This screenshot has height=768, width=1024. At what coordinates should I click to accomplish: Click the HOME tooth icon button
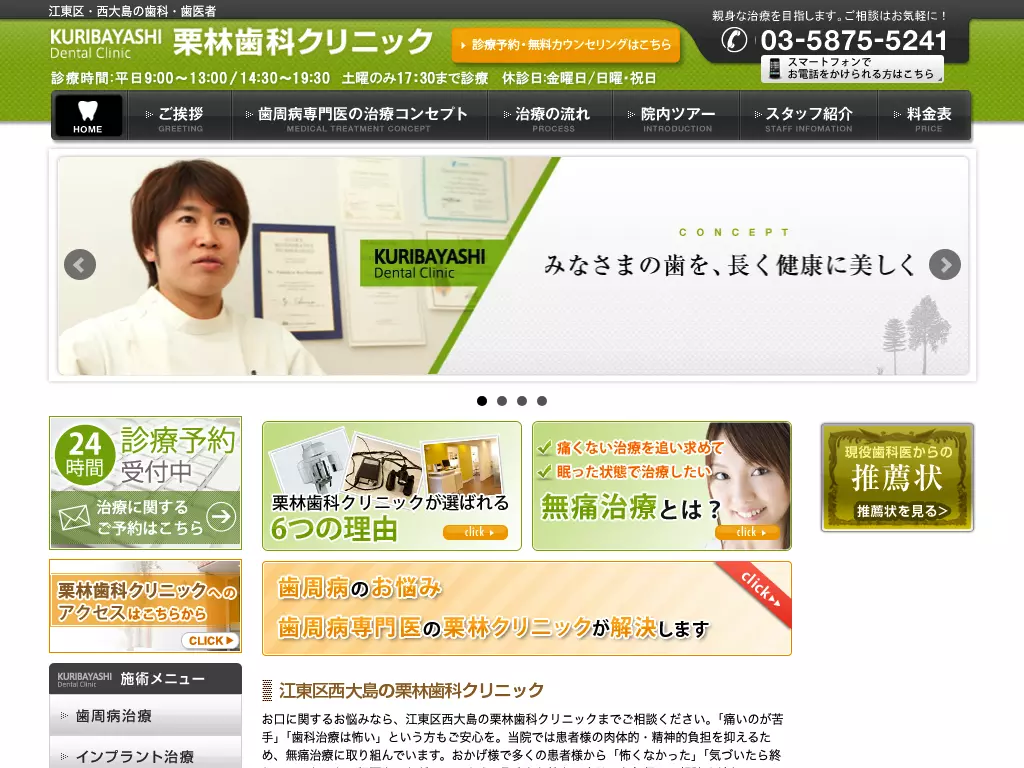pyautogui.click(x=88, y=116)
